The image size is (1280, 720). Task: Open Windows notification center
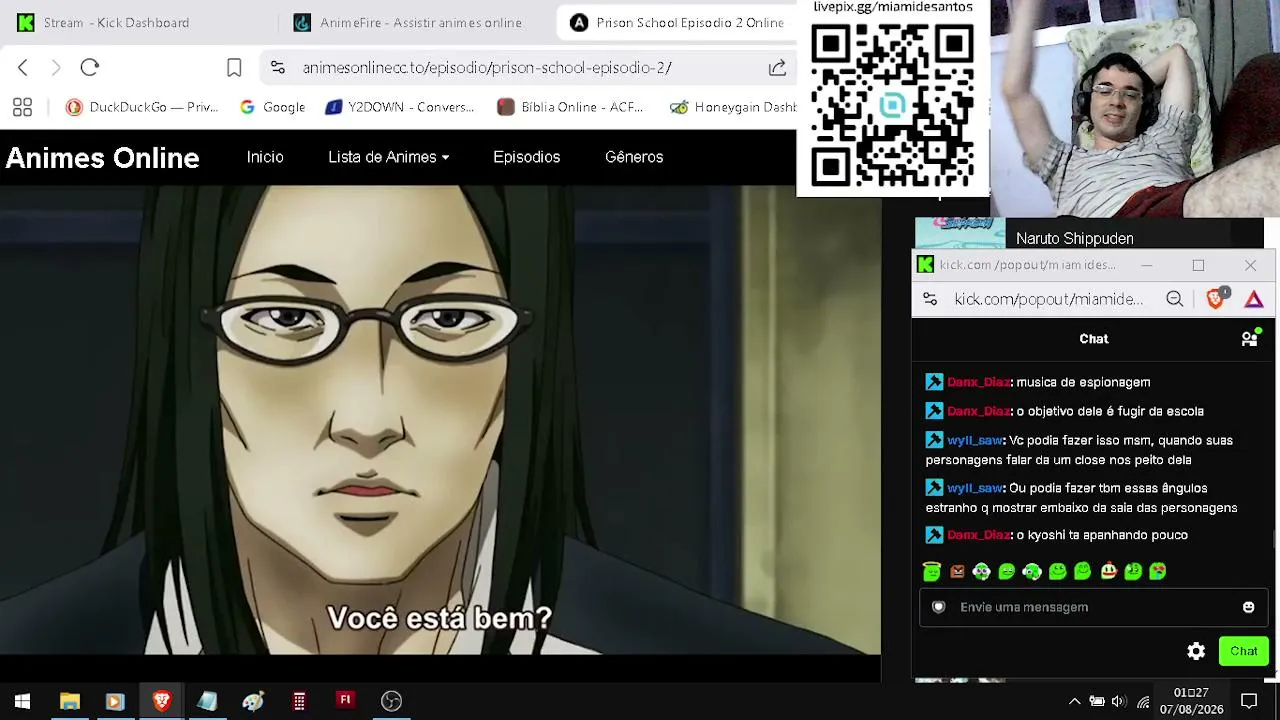[x=1249, y=701]
